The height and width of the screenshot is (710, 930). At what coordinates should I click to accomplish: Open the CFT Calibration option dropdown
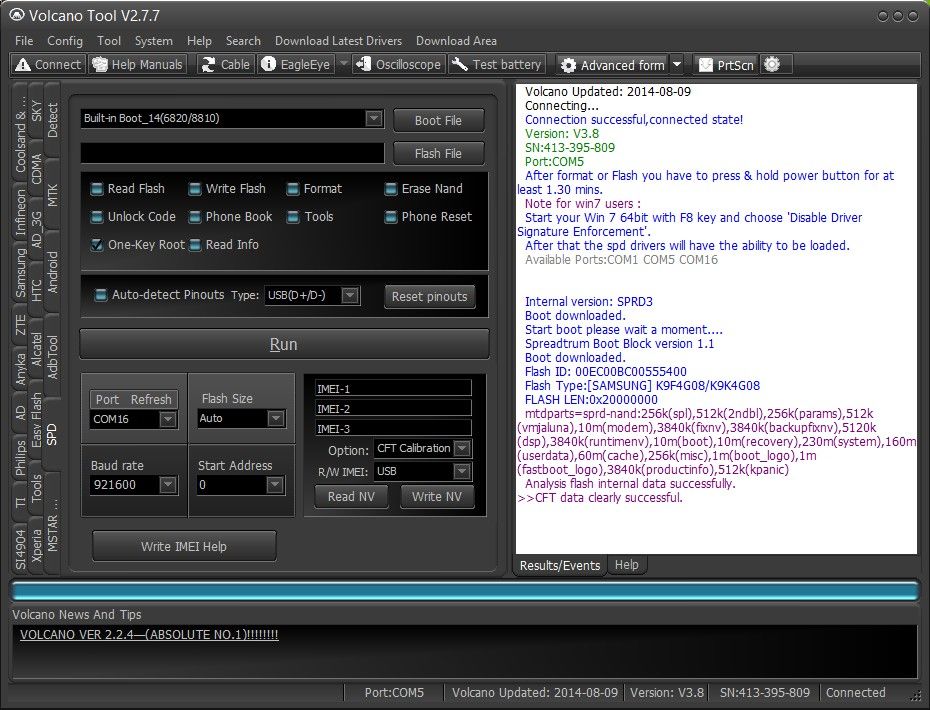point(462,448)
